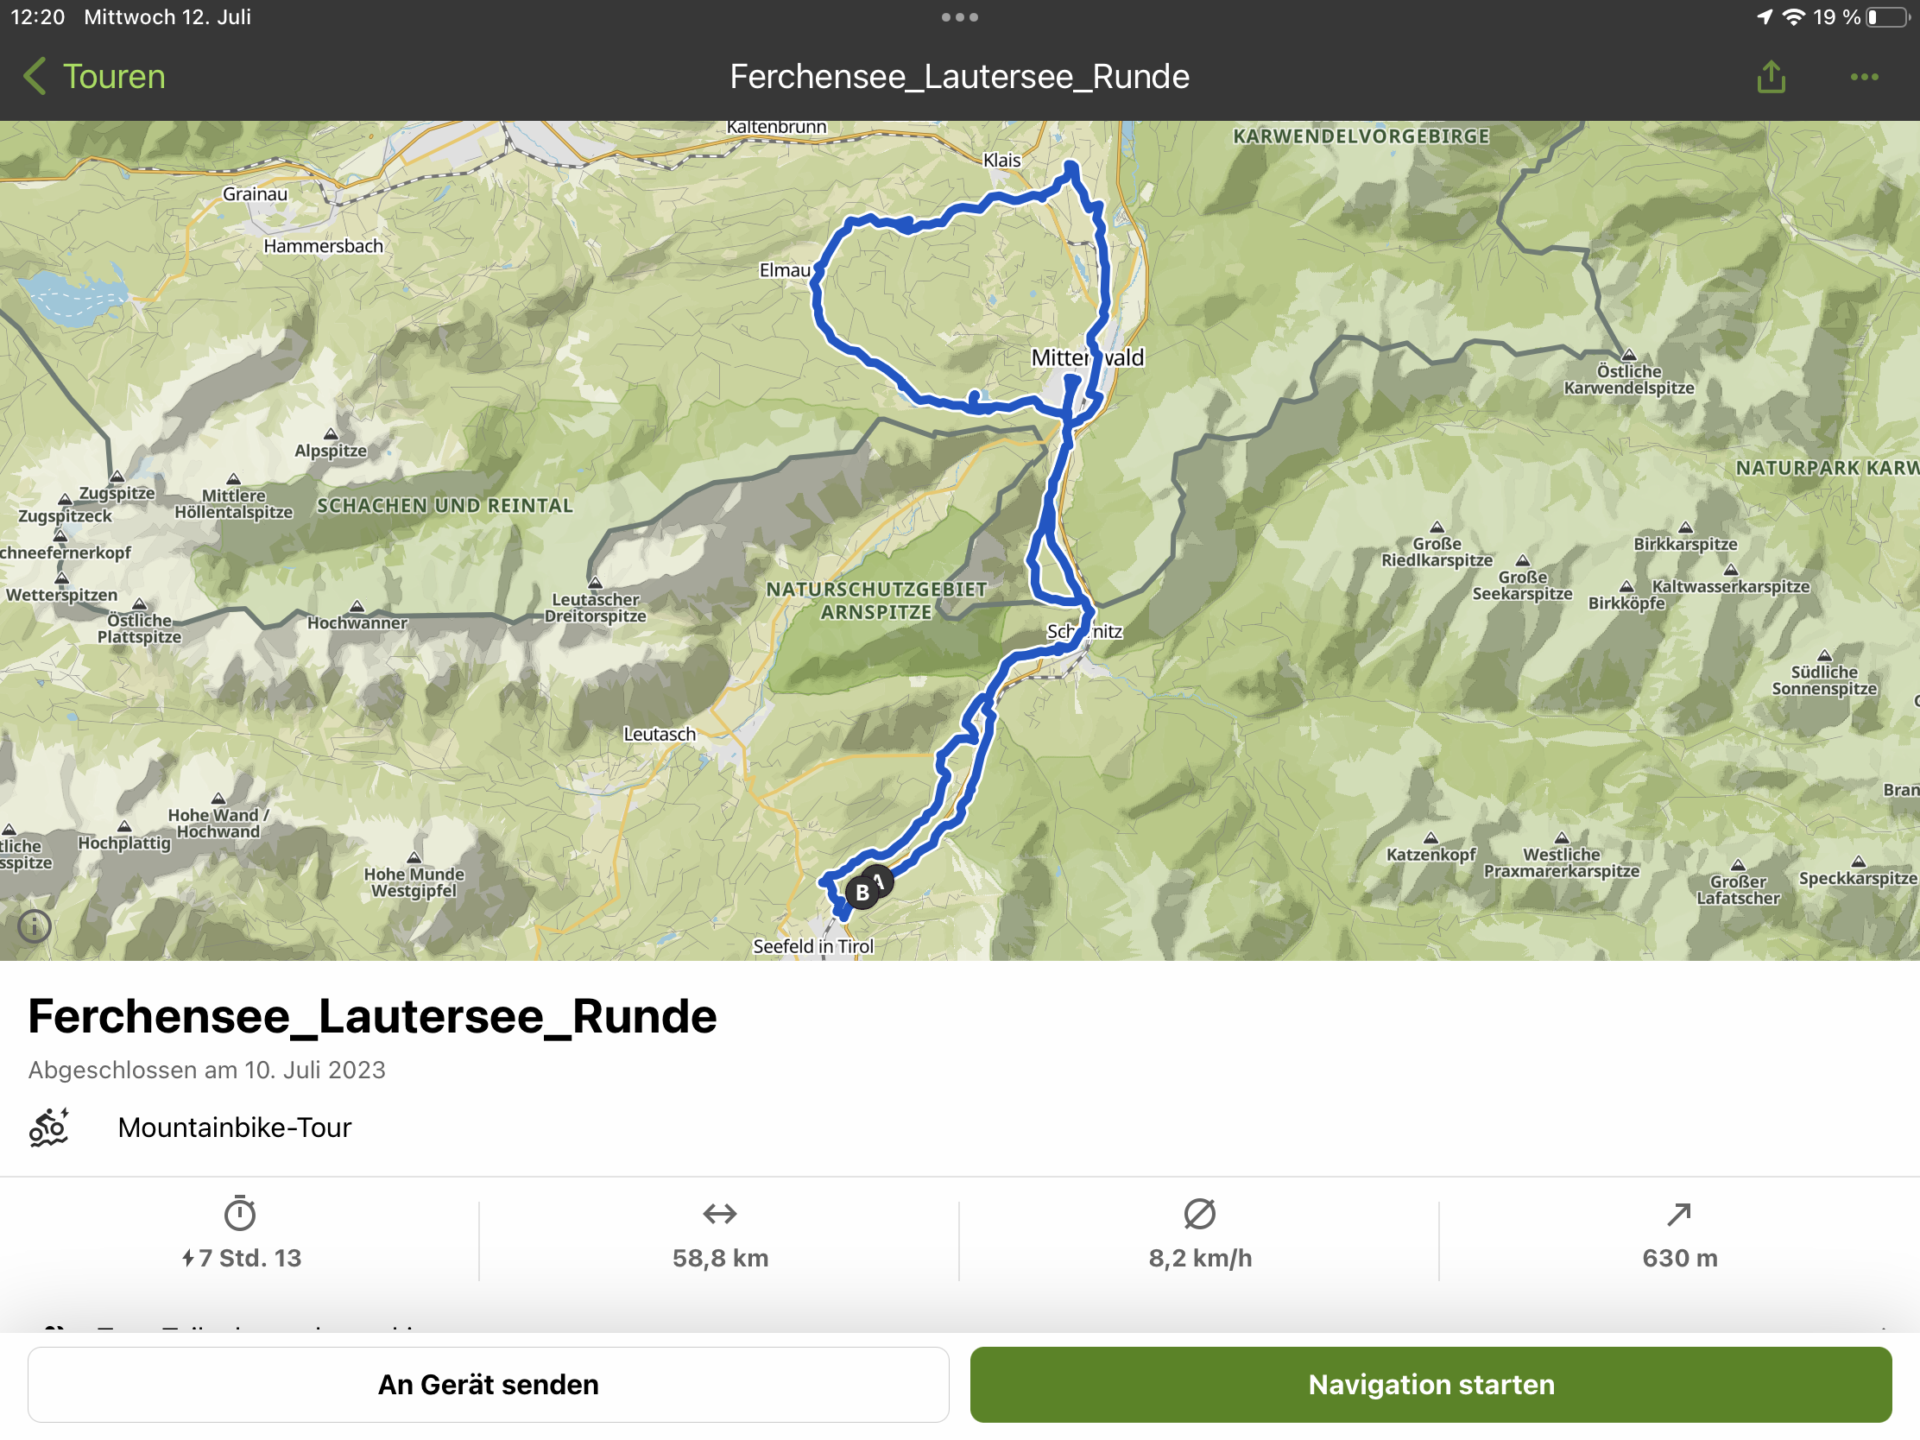Tap the distance arrows icon
1920x1440 pixels.
point(720,1214)
